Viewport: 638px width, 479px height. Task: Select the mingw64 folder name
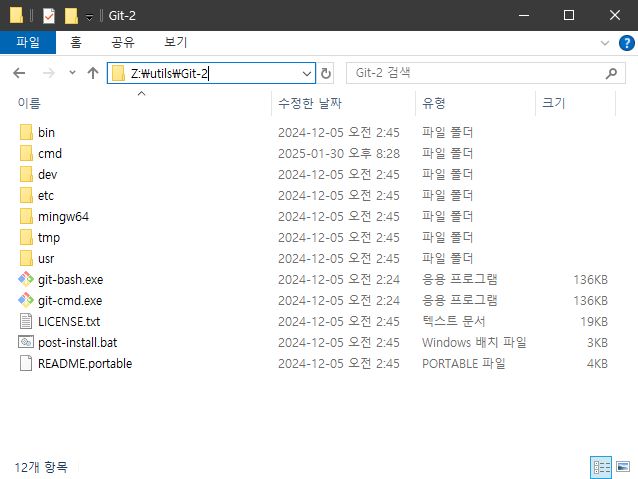coord(63,217)
